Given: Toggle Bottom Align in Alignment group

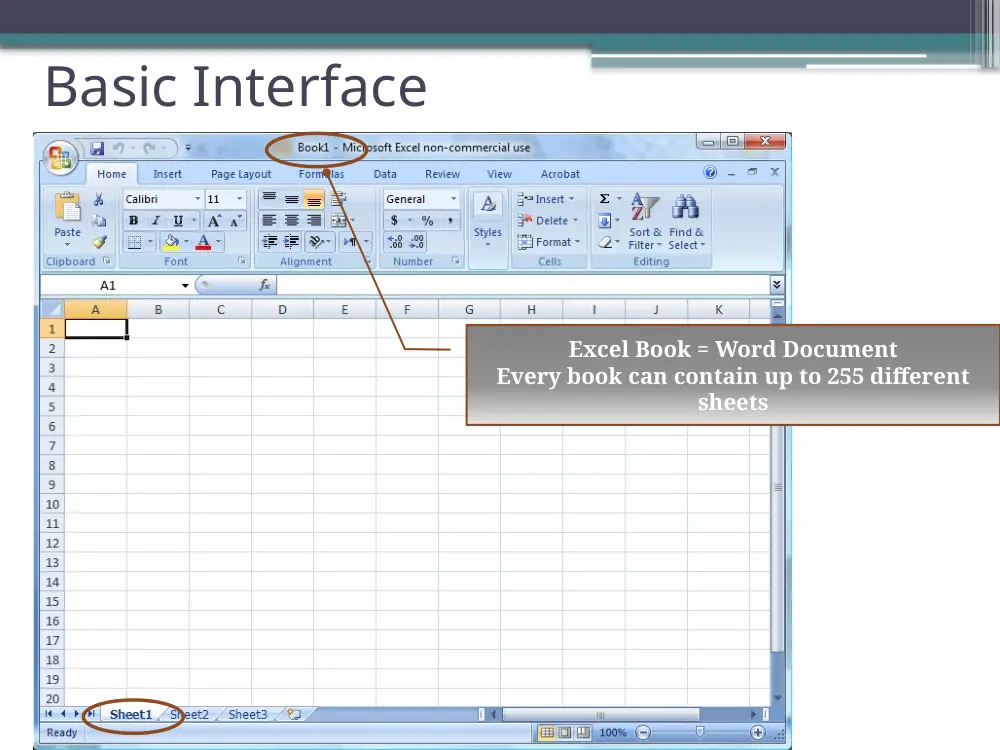Looking at the screenshot, I should click(314, 200).
